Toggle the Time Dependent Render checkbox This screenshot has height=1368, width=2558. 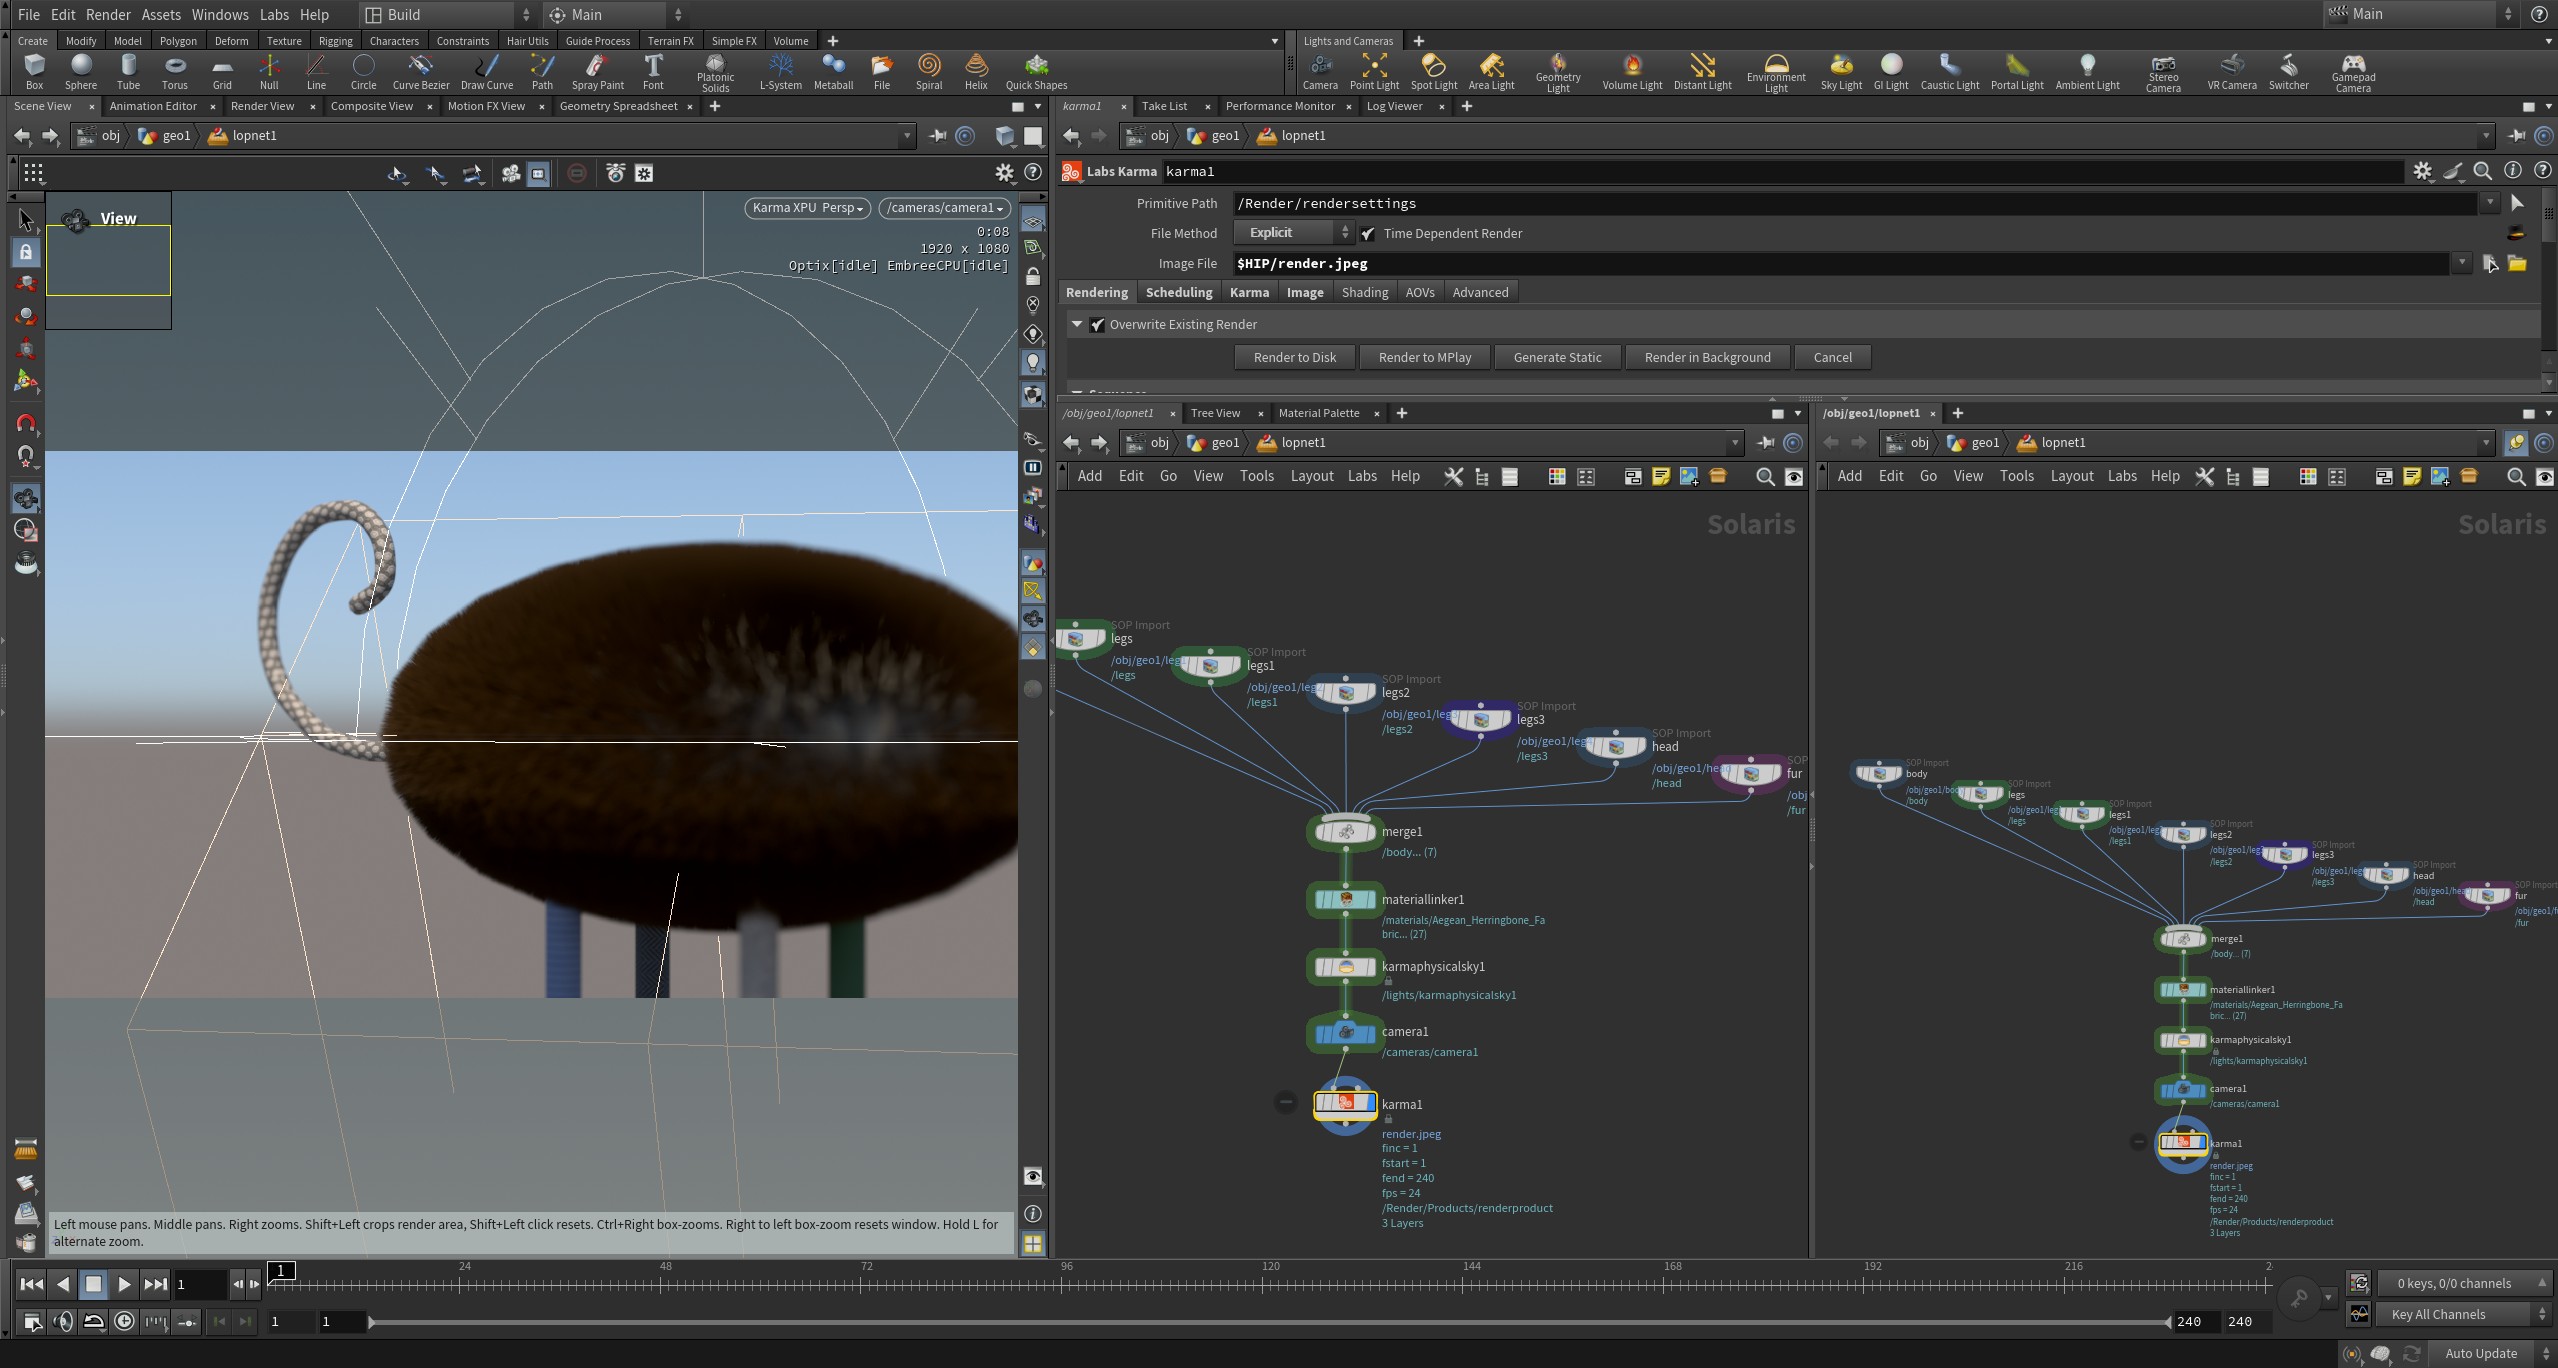click(x=1368, y=234)
